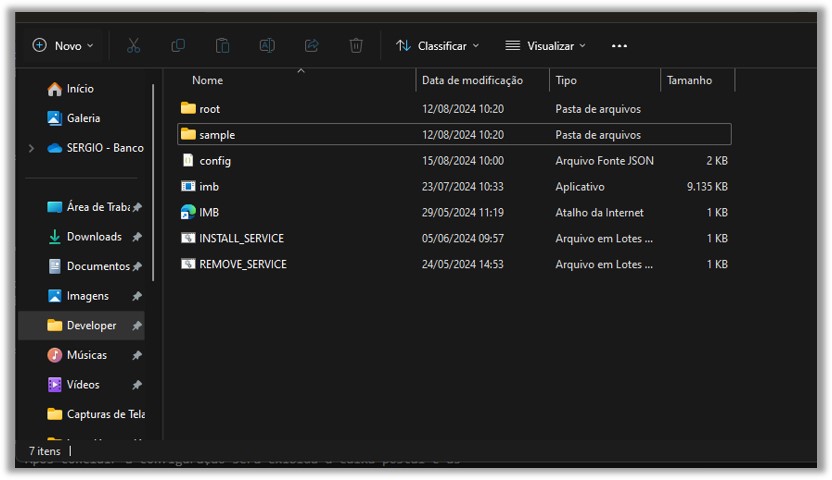832x480 pixels.
Task: Open the three-dots more options menu
Action: point(619,46)
